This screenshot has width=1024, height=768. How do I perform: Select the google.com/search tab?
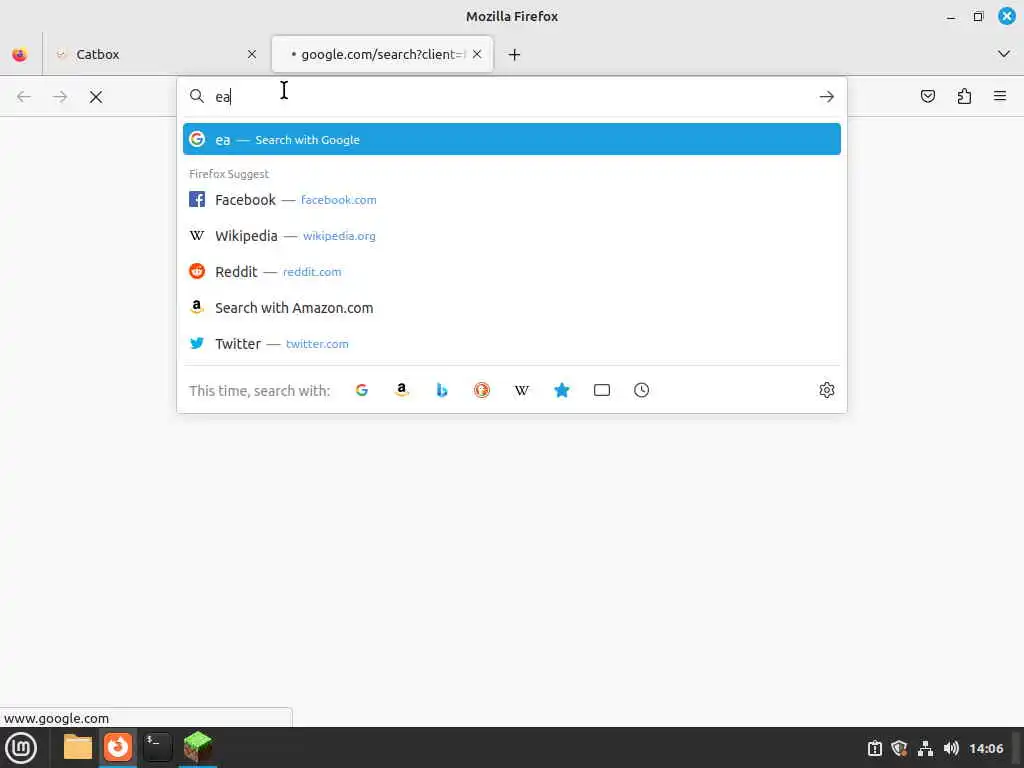tap(382, 54)
